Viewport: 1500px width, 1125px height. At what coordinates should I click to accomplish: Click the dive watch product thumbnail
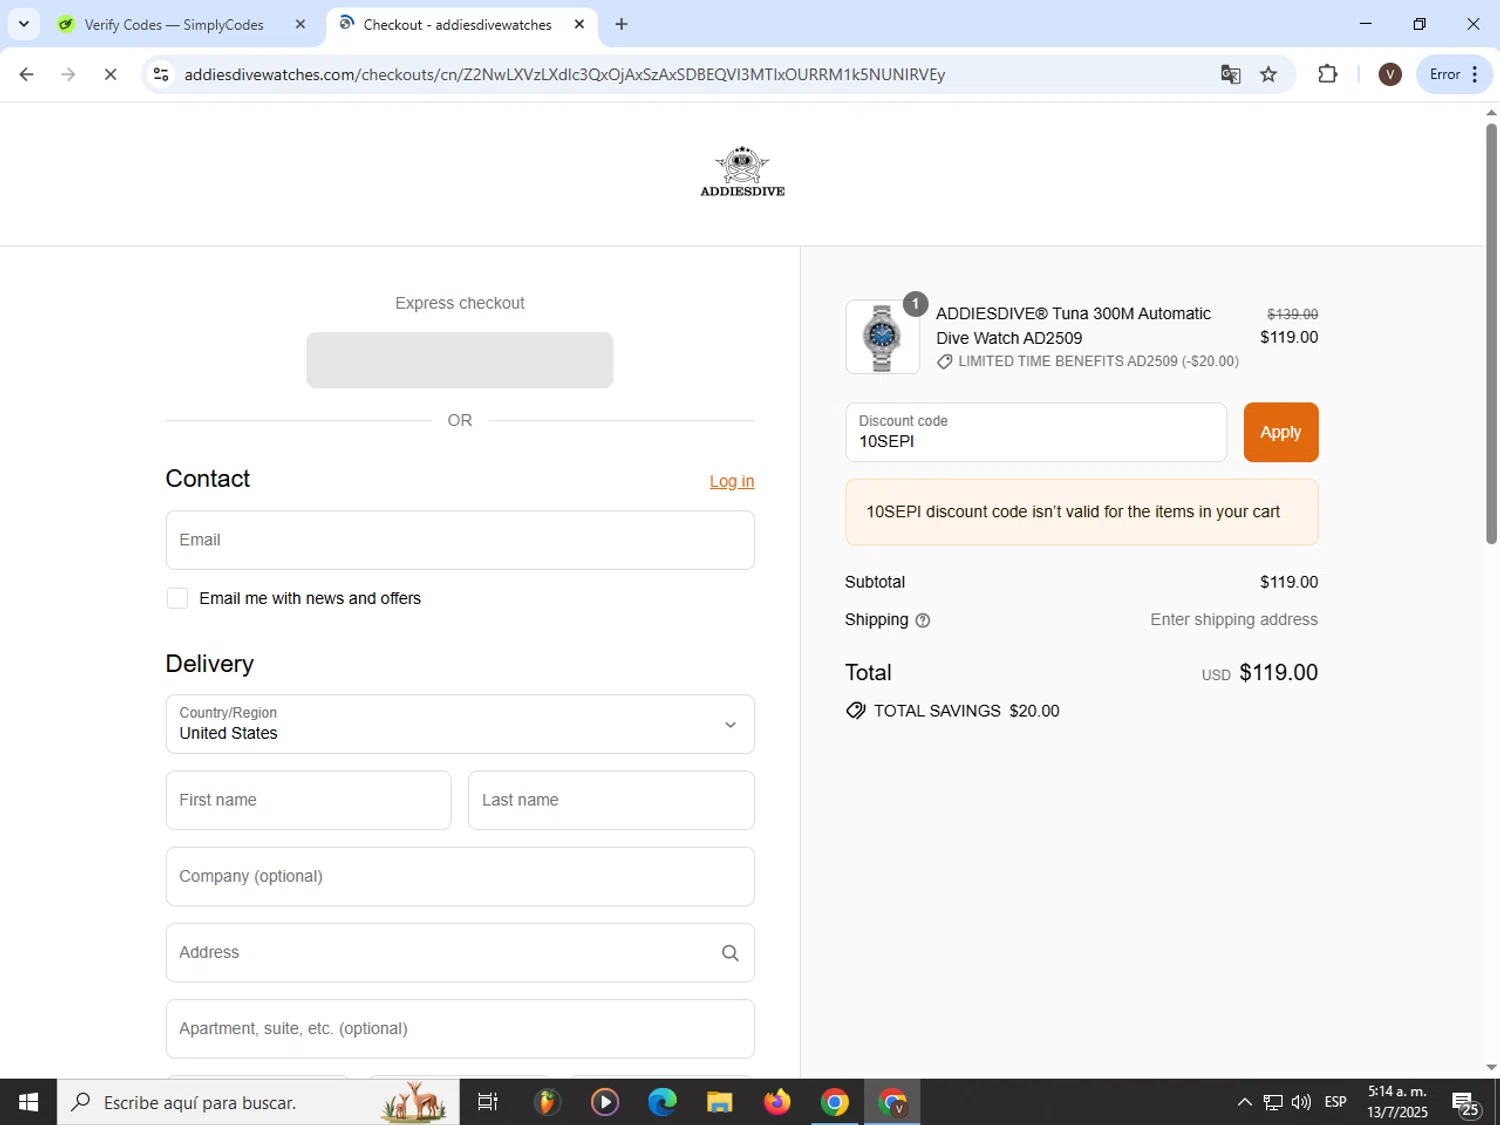(882, 337)
